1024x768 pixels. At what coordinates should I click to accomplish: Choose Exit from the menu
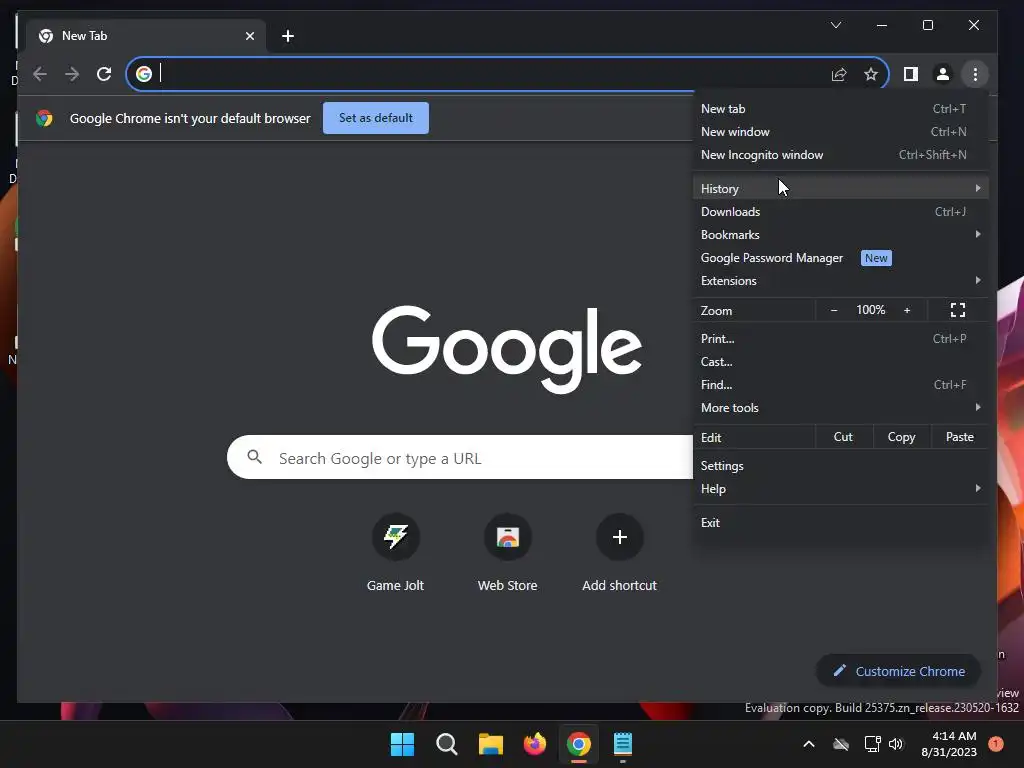click(841, 522)
